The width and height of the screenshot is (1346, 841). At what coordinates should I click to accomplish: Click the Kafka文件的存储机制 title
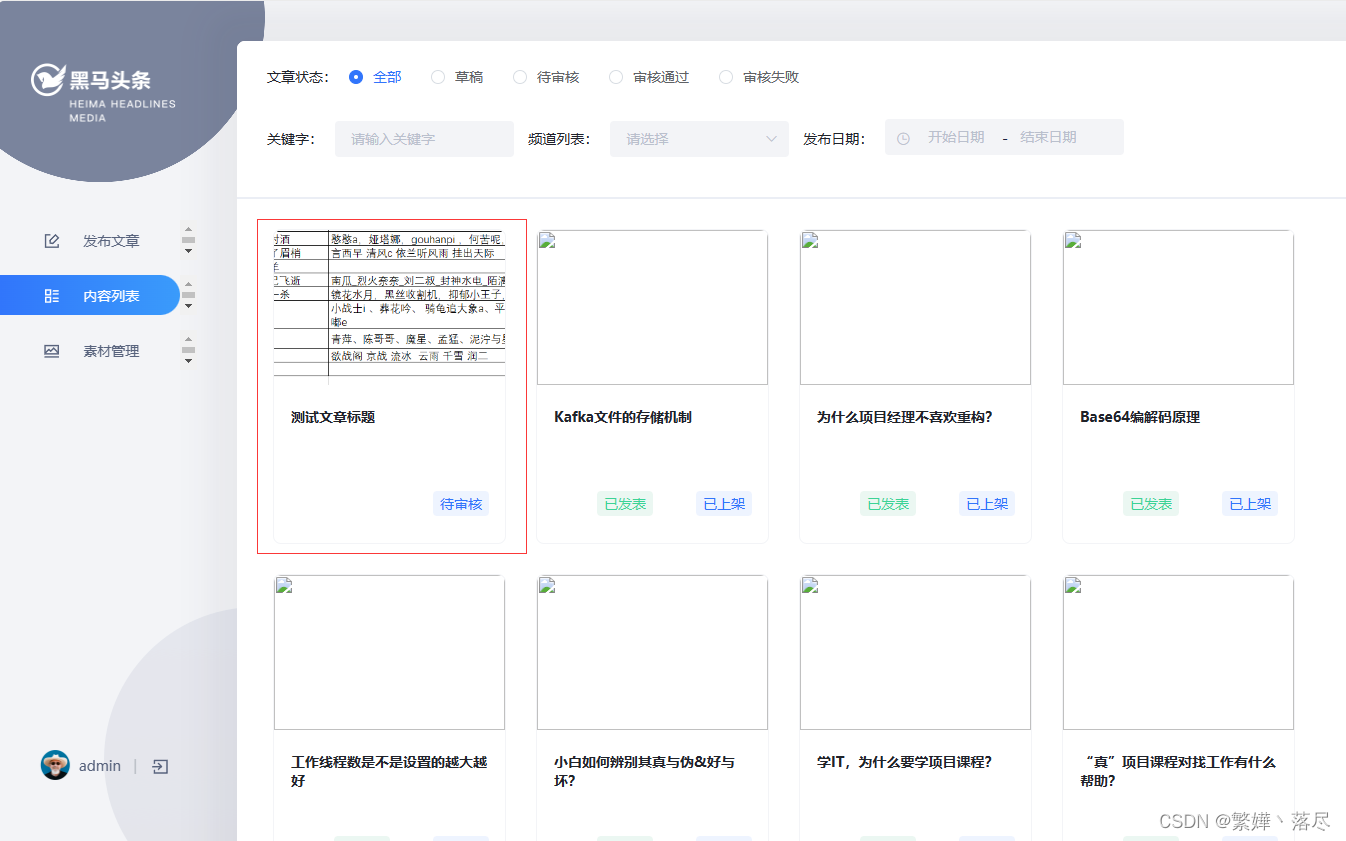point(623,417)
